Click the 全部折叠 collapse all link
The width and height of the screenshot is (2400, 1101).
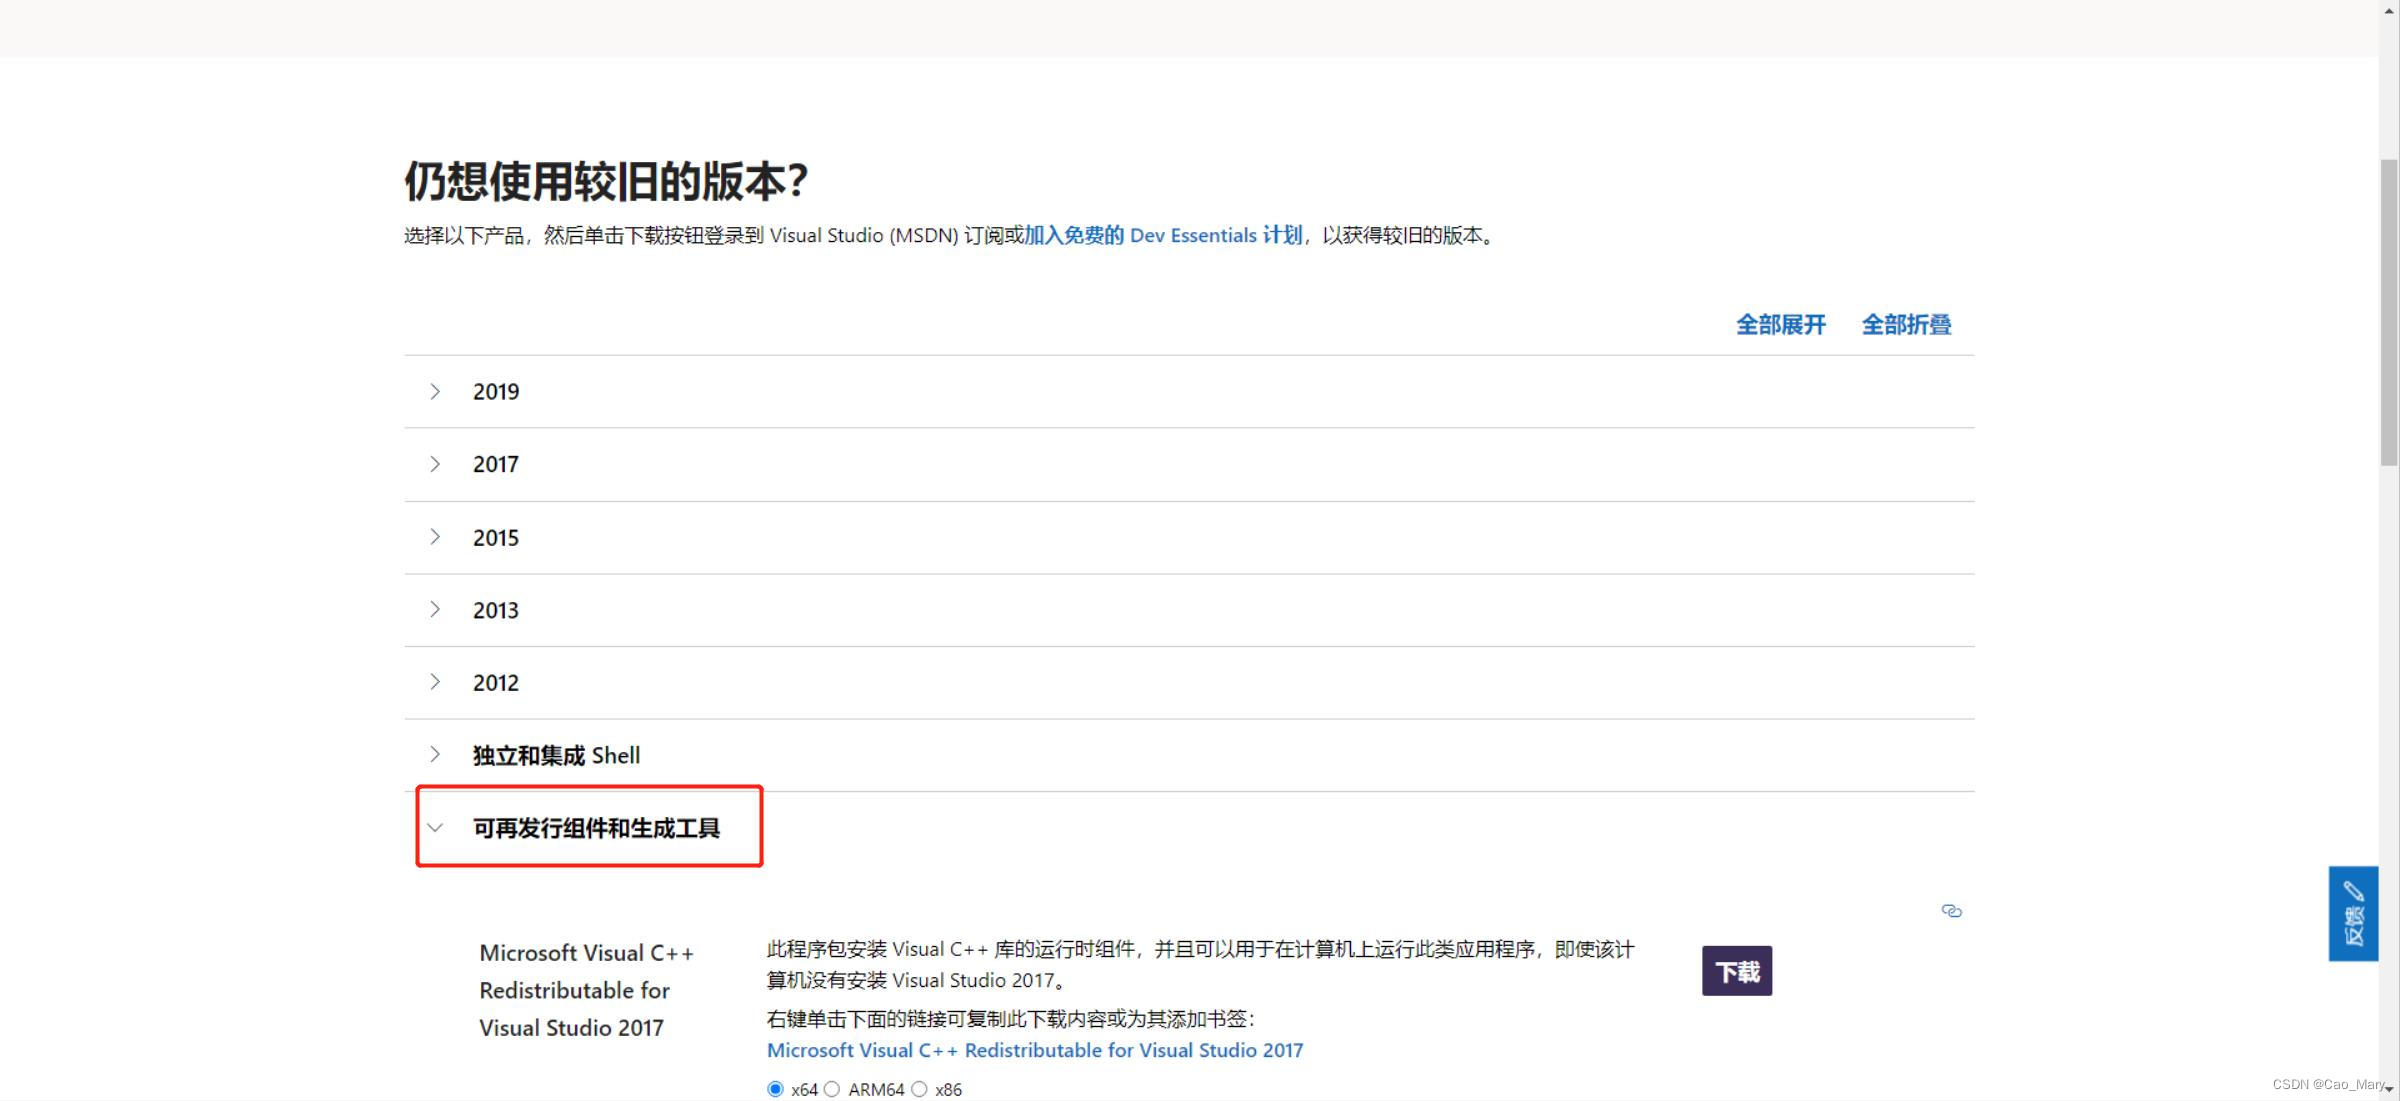[x=1906, y=325]
